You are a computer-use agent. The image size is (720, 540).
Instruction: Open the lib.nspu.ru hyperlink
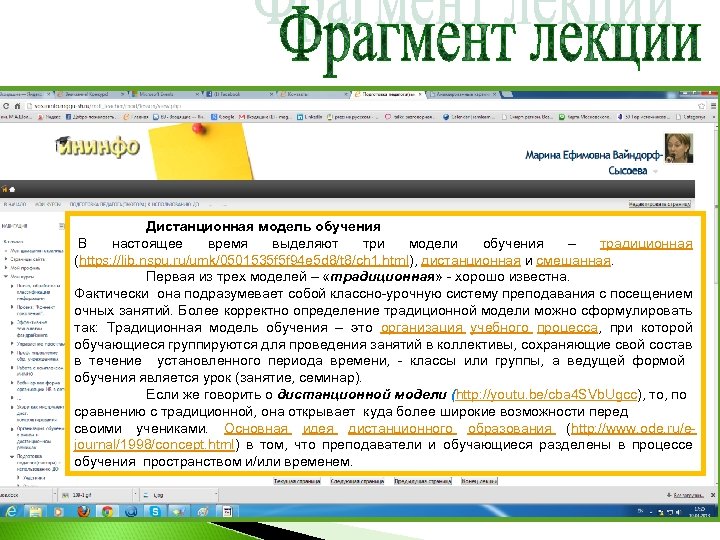[x=244, y=260]
